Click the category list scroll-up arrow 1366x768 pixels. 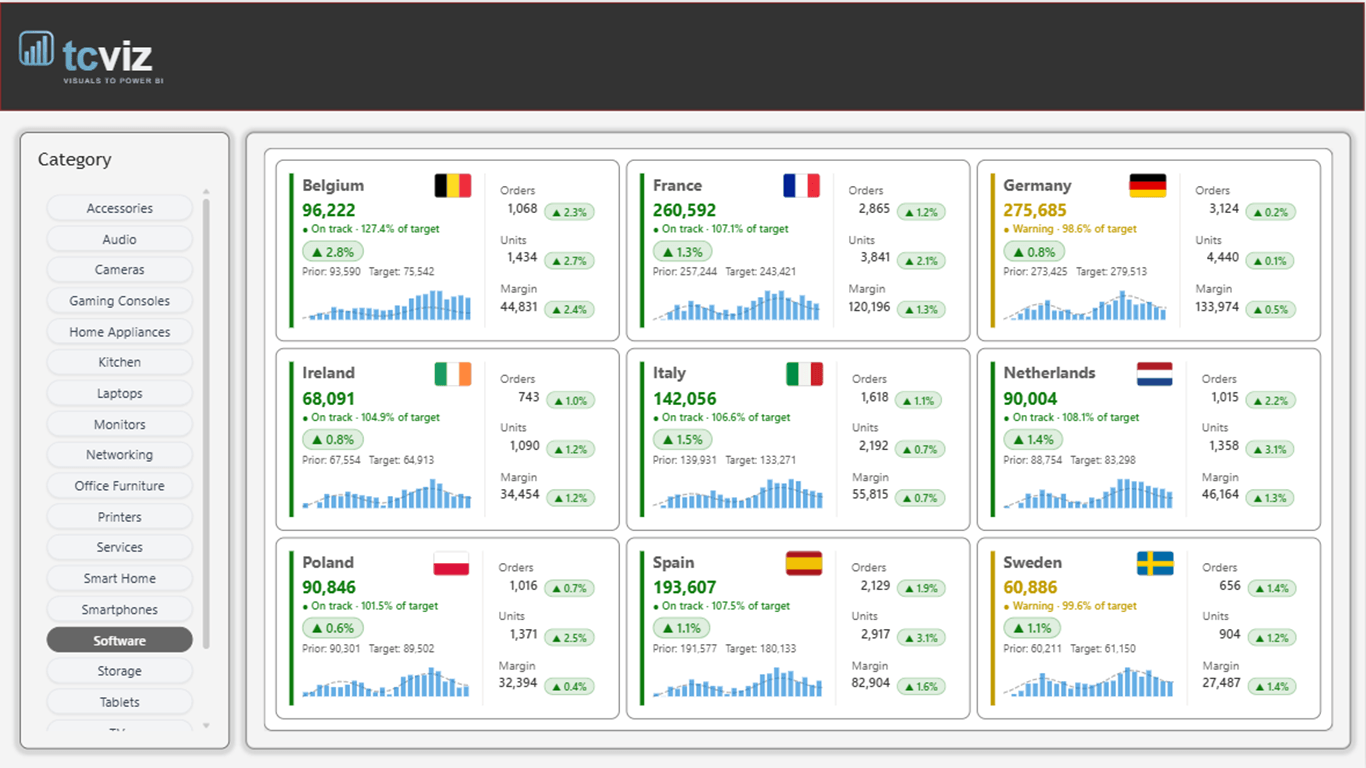coord(207,191)
